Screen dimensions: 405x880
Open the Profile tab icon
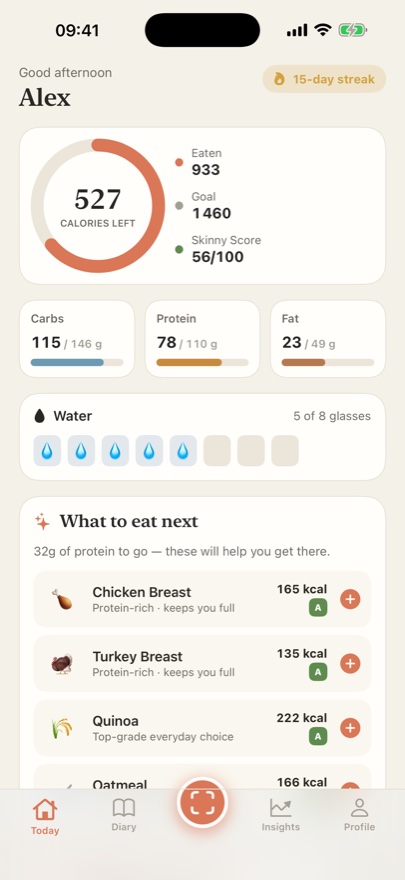(x=359, y=808)
